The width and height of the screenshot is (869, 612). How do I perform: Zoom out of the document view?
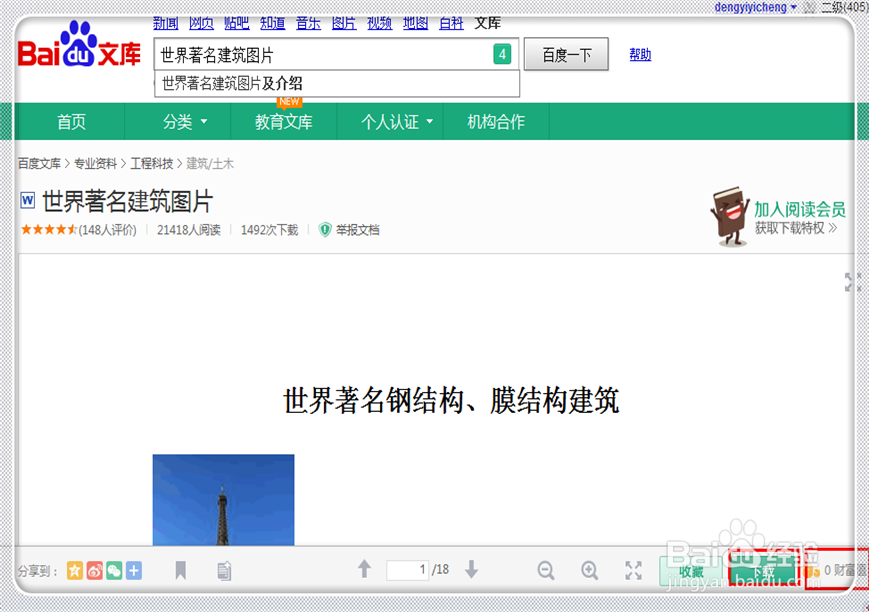[x=546, y=570]
